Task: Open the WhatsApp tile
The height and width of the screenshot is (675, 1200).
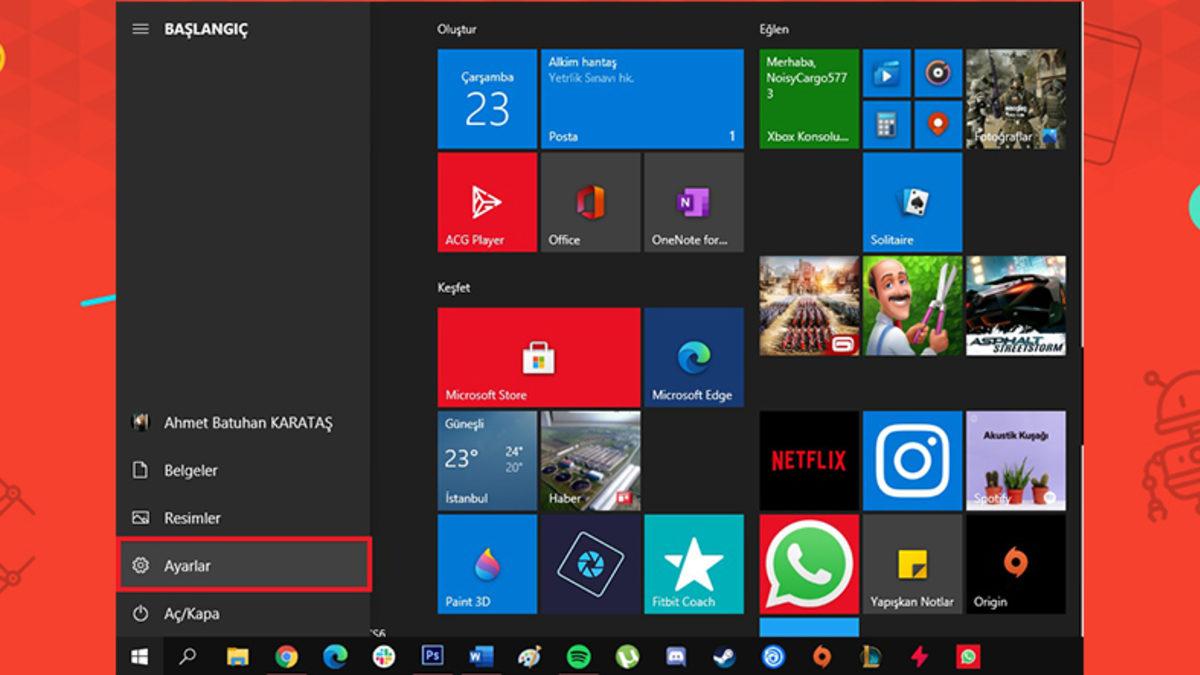Action: click(x=807, y=564)
